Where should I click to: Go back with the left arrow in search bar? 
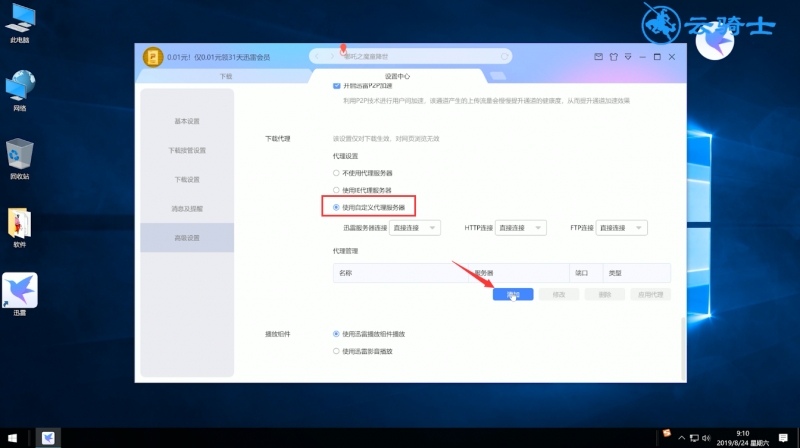(317, 56)
